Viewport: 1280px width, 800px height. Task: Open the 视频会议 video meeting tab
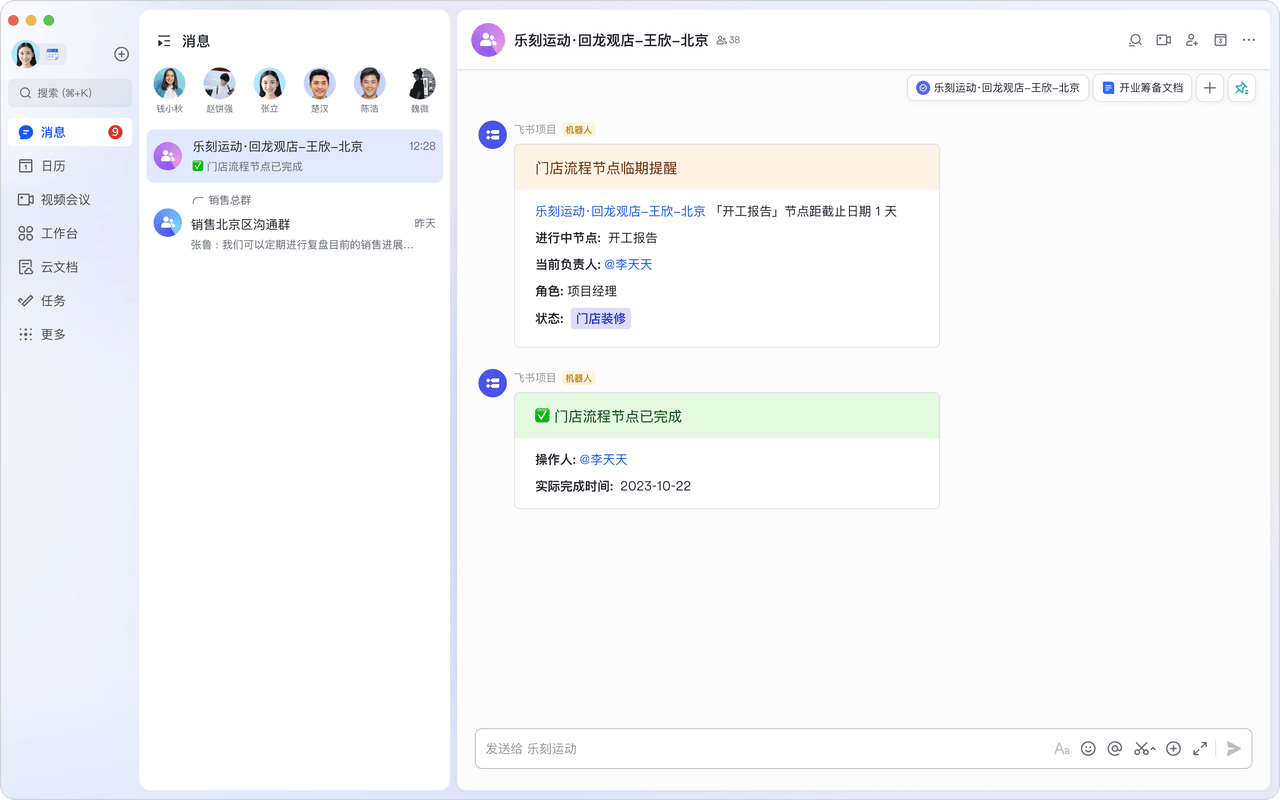(x=70, y=200)
